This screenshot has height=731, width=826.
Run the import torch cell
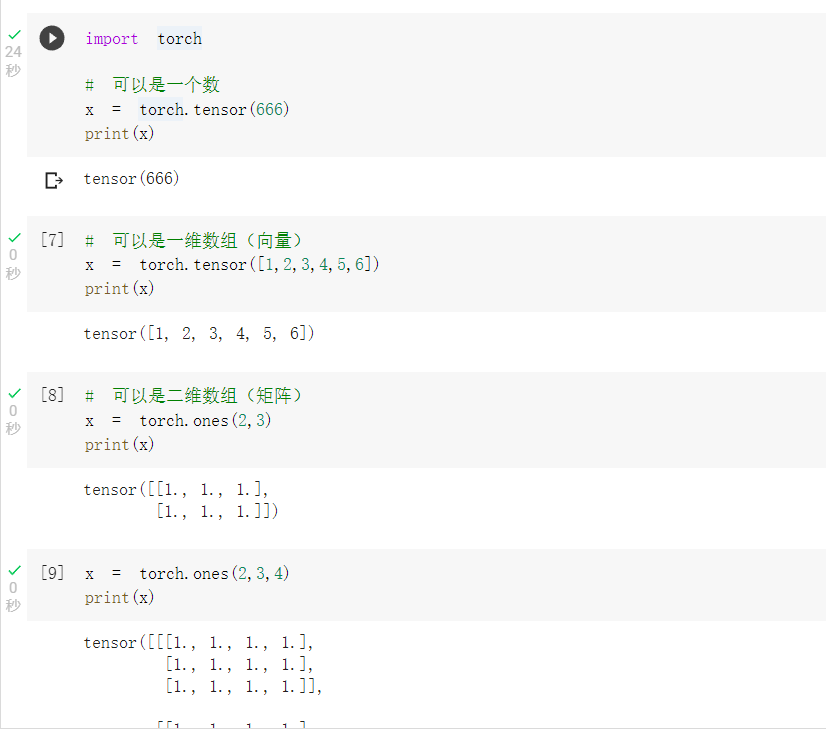coord(52,38)
